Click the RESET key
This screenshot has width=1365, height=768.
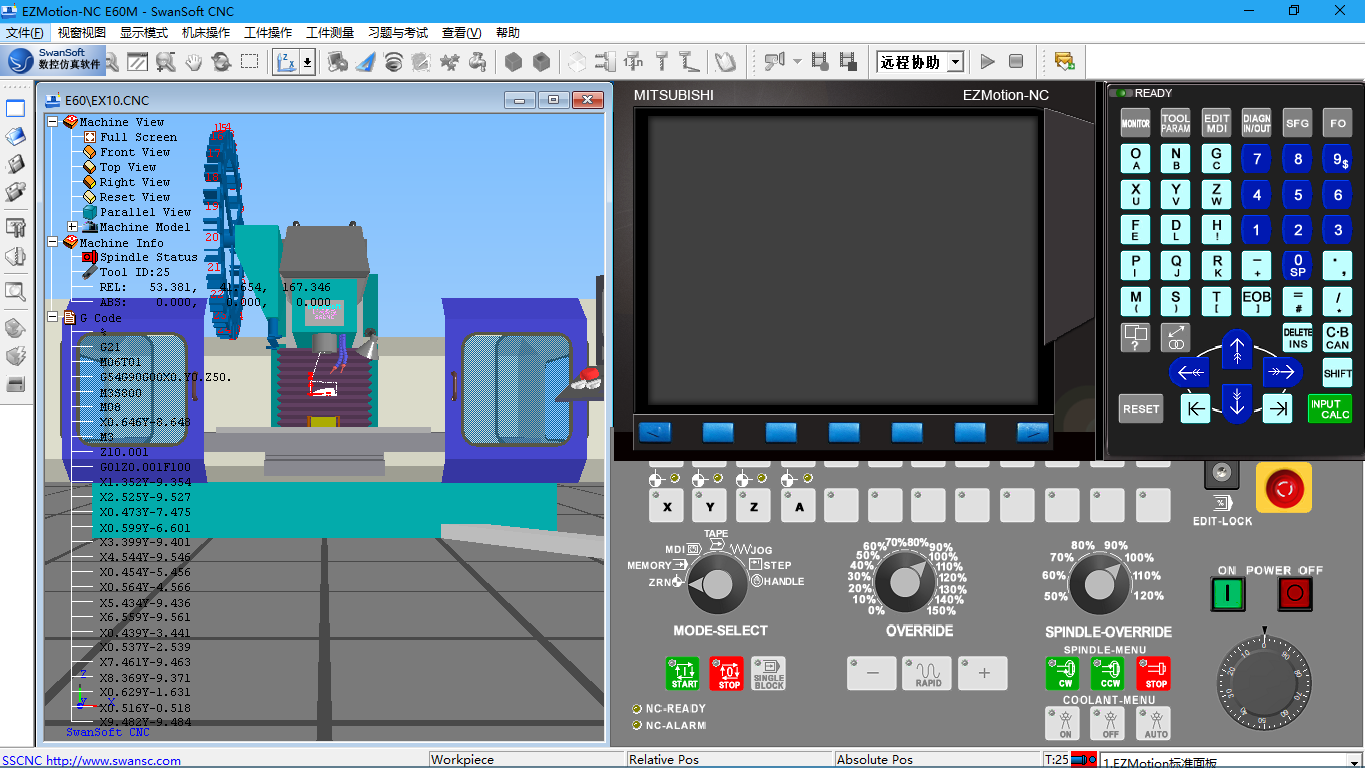point(1141,408)
